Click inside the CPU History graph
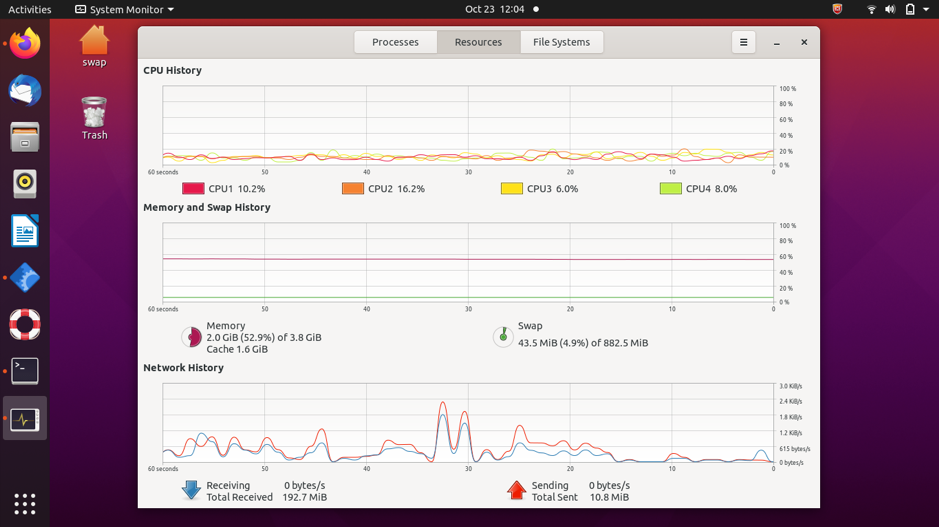 coord(468,126)
